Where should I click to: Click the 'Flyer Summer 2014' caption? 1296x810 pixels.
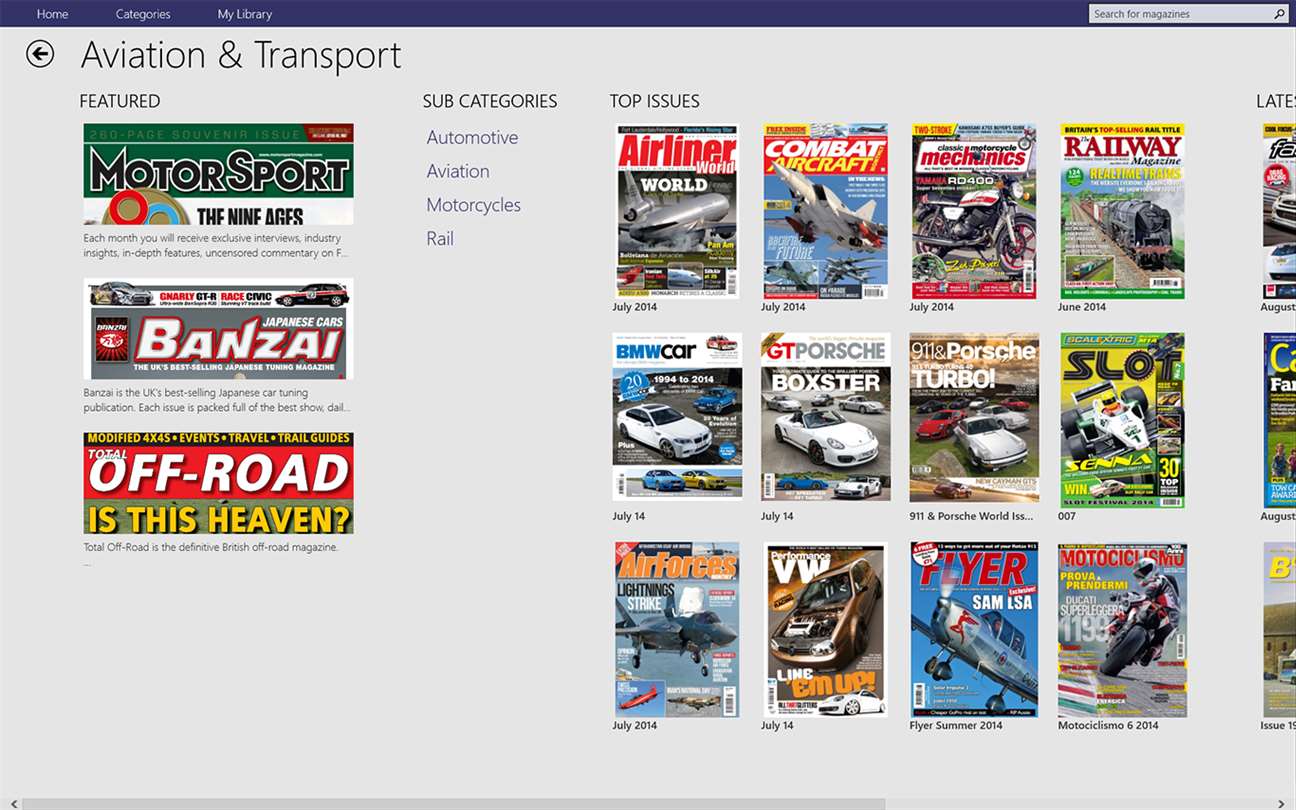956,726
